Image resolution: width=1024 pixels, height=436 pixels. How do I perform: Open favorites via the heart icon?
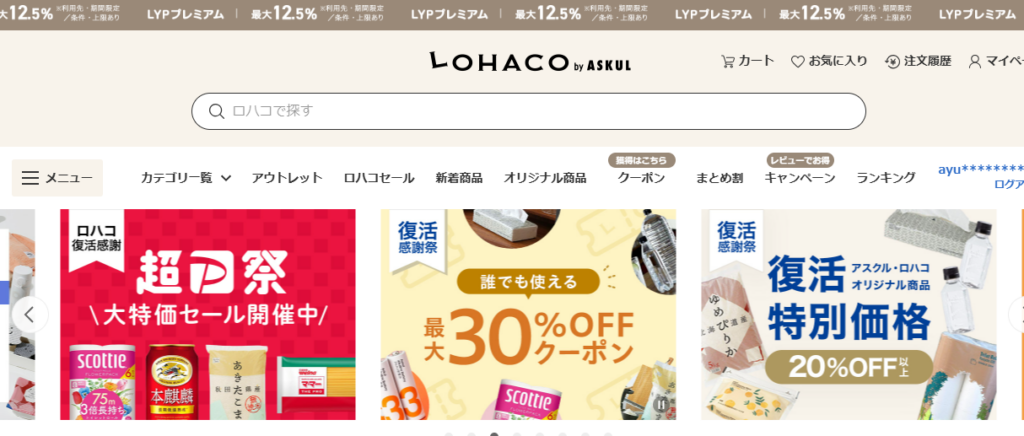click(797, 61)
